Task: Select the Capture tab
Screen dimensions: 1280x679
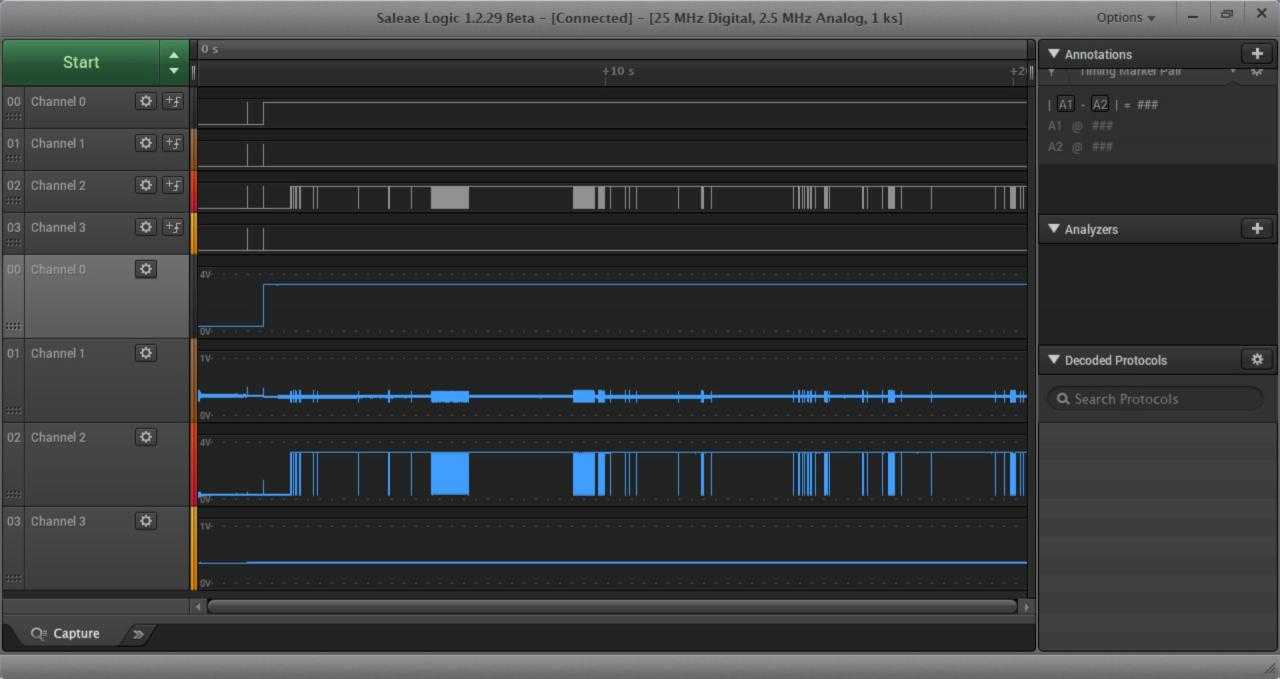Action: tap(66, 633)
